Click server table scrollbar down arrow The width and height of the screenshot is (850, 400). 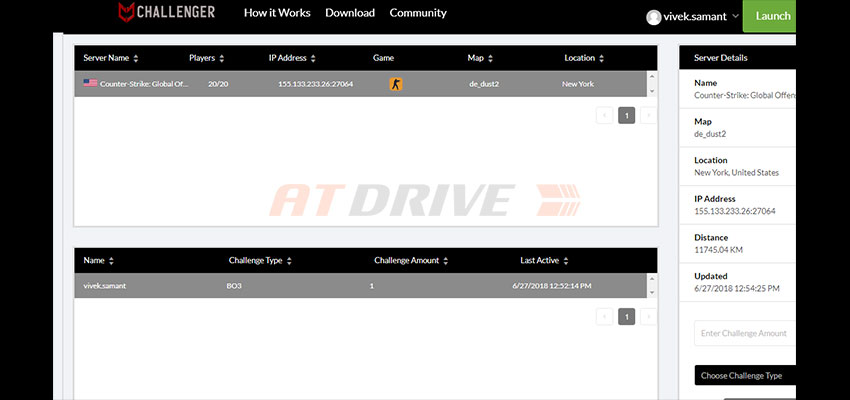(x=652, y=91)
